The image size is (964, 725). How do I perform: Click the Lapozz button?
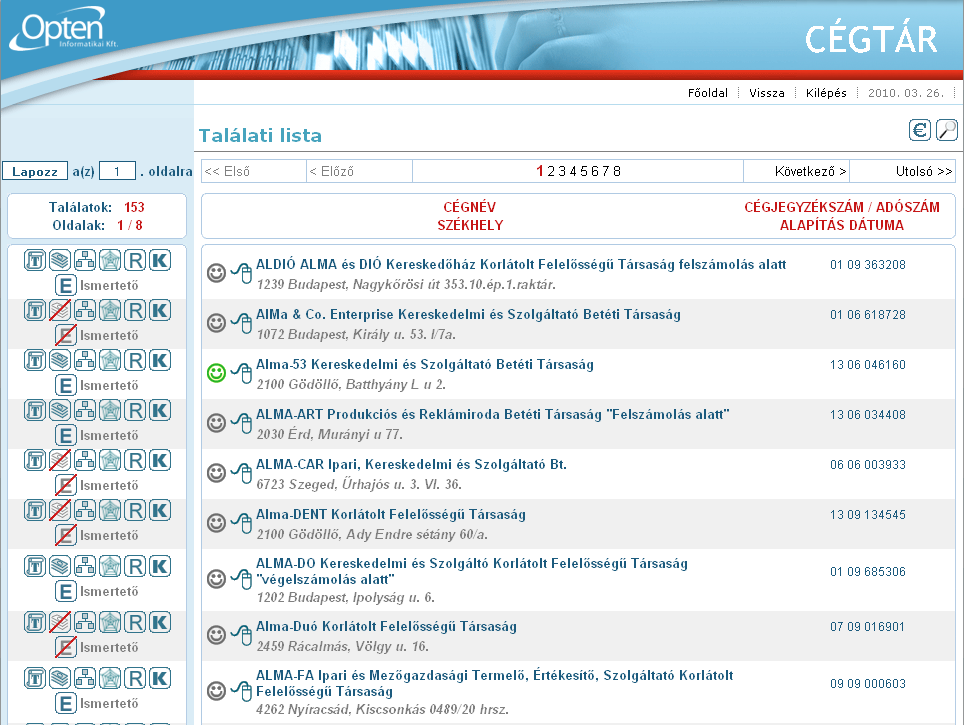pyautogui.click(x=35, y=172)
